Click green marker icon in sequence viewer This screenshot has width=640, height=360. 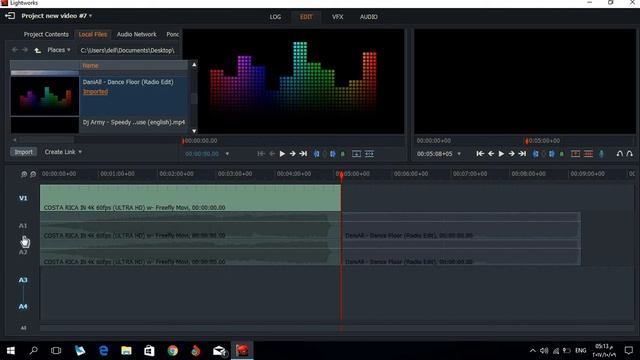(x=562, y=154)
